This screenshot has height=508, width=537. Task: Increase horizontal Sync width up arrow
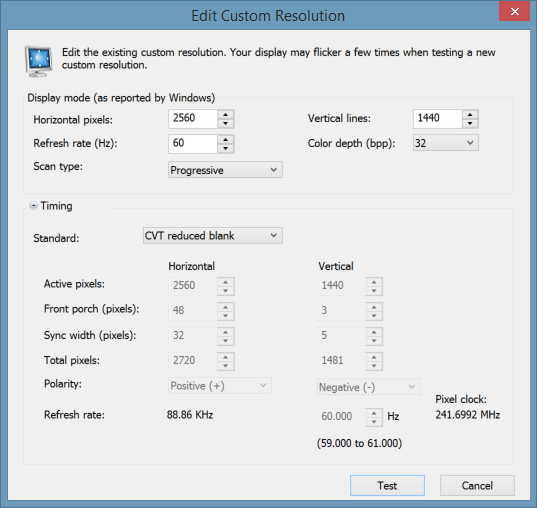(x=226, y=332)
